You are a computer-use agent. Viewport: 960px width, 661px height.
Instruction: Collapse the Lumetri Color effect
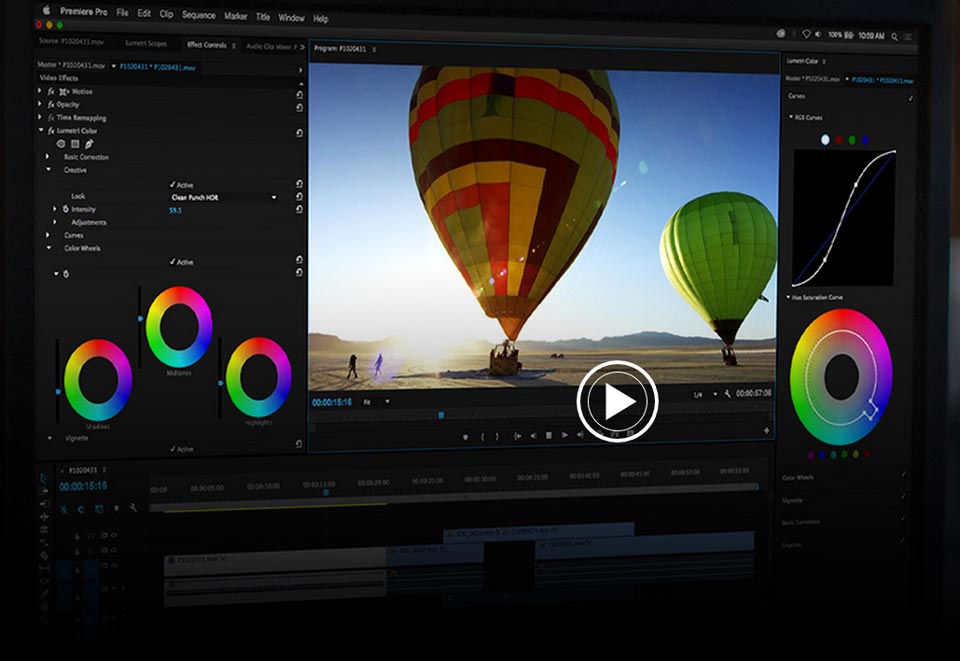[x=41, y=131]
